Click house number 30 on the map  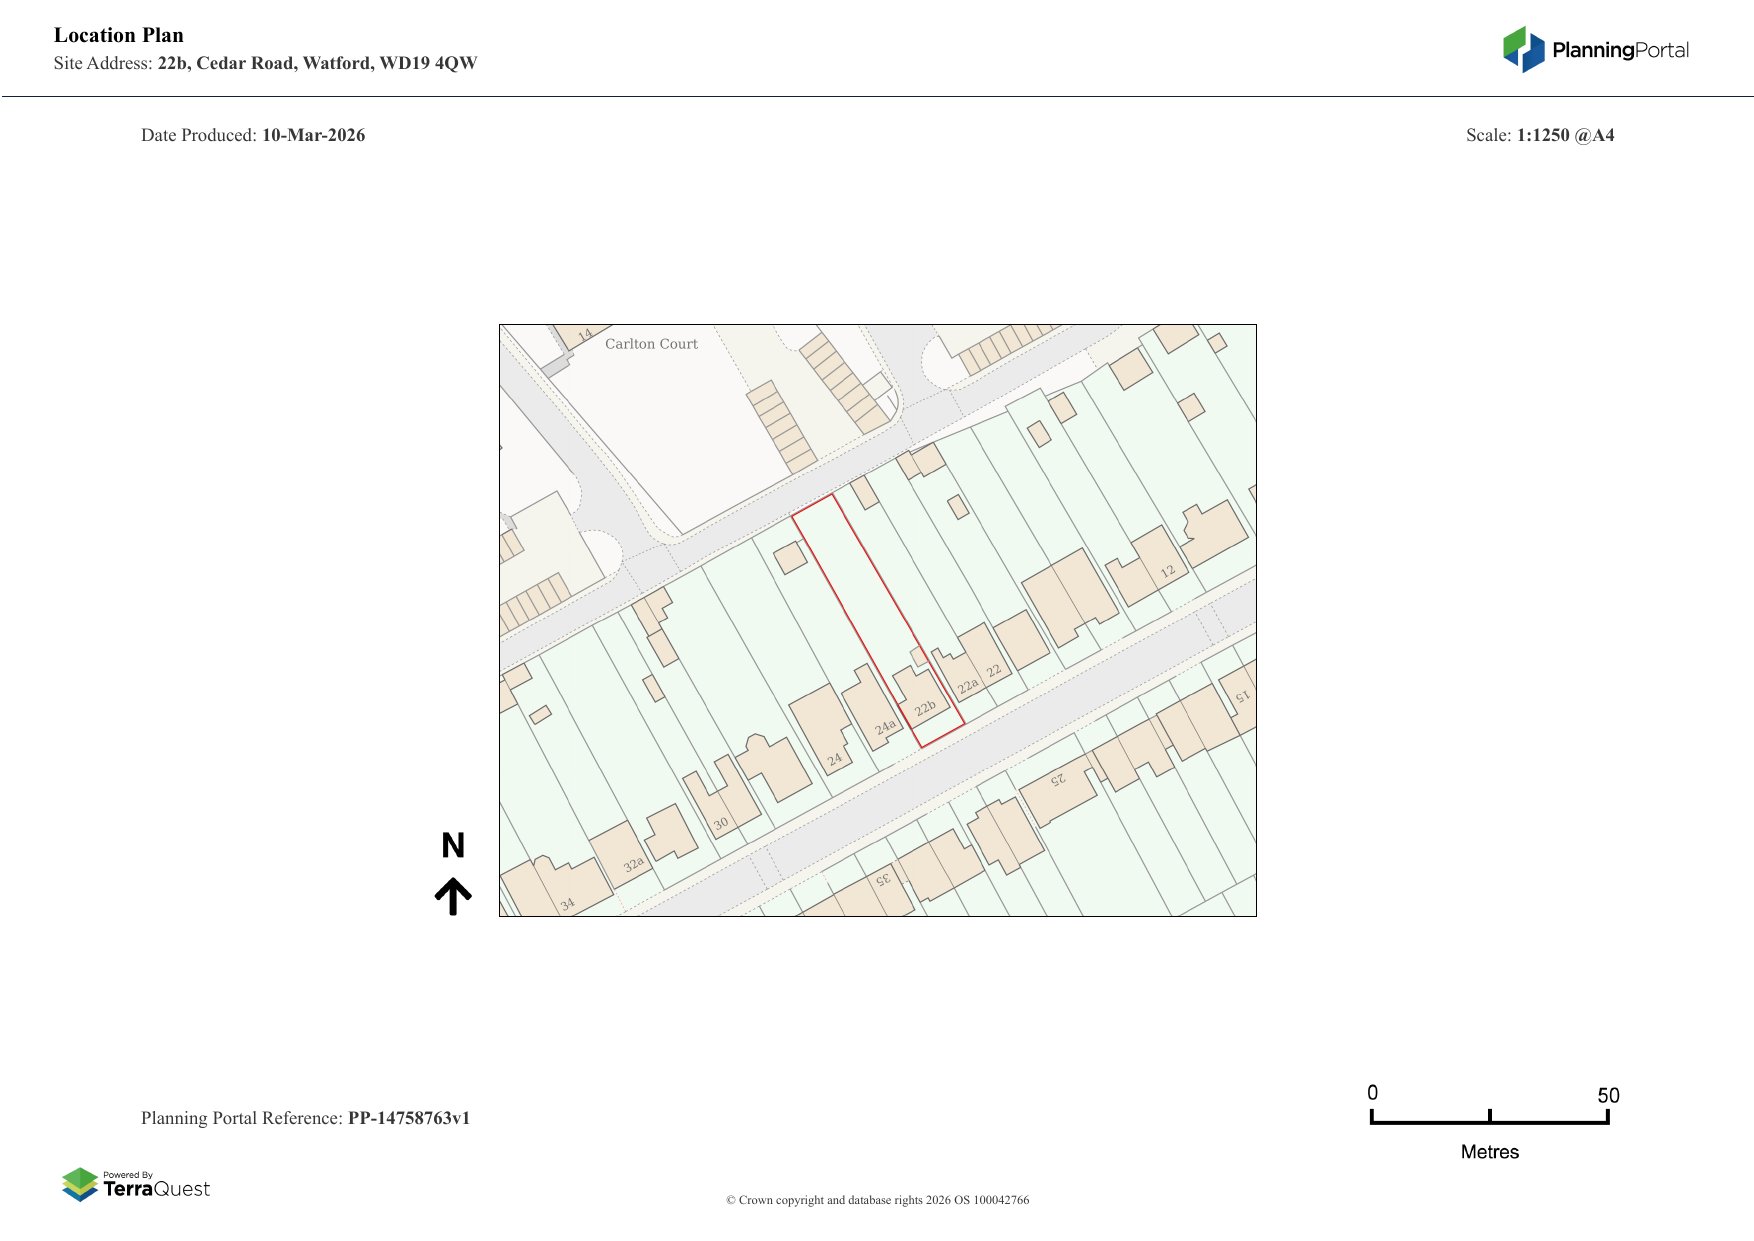[721, 824]
